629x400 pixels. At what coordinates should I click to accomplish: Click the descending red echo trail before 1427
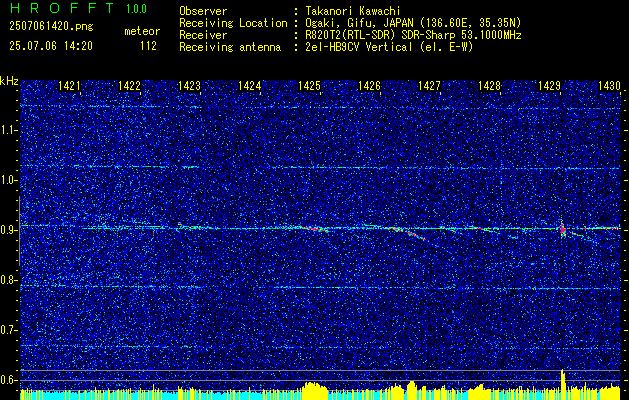[406, 233]
